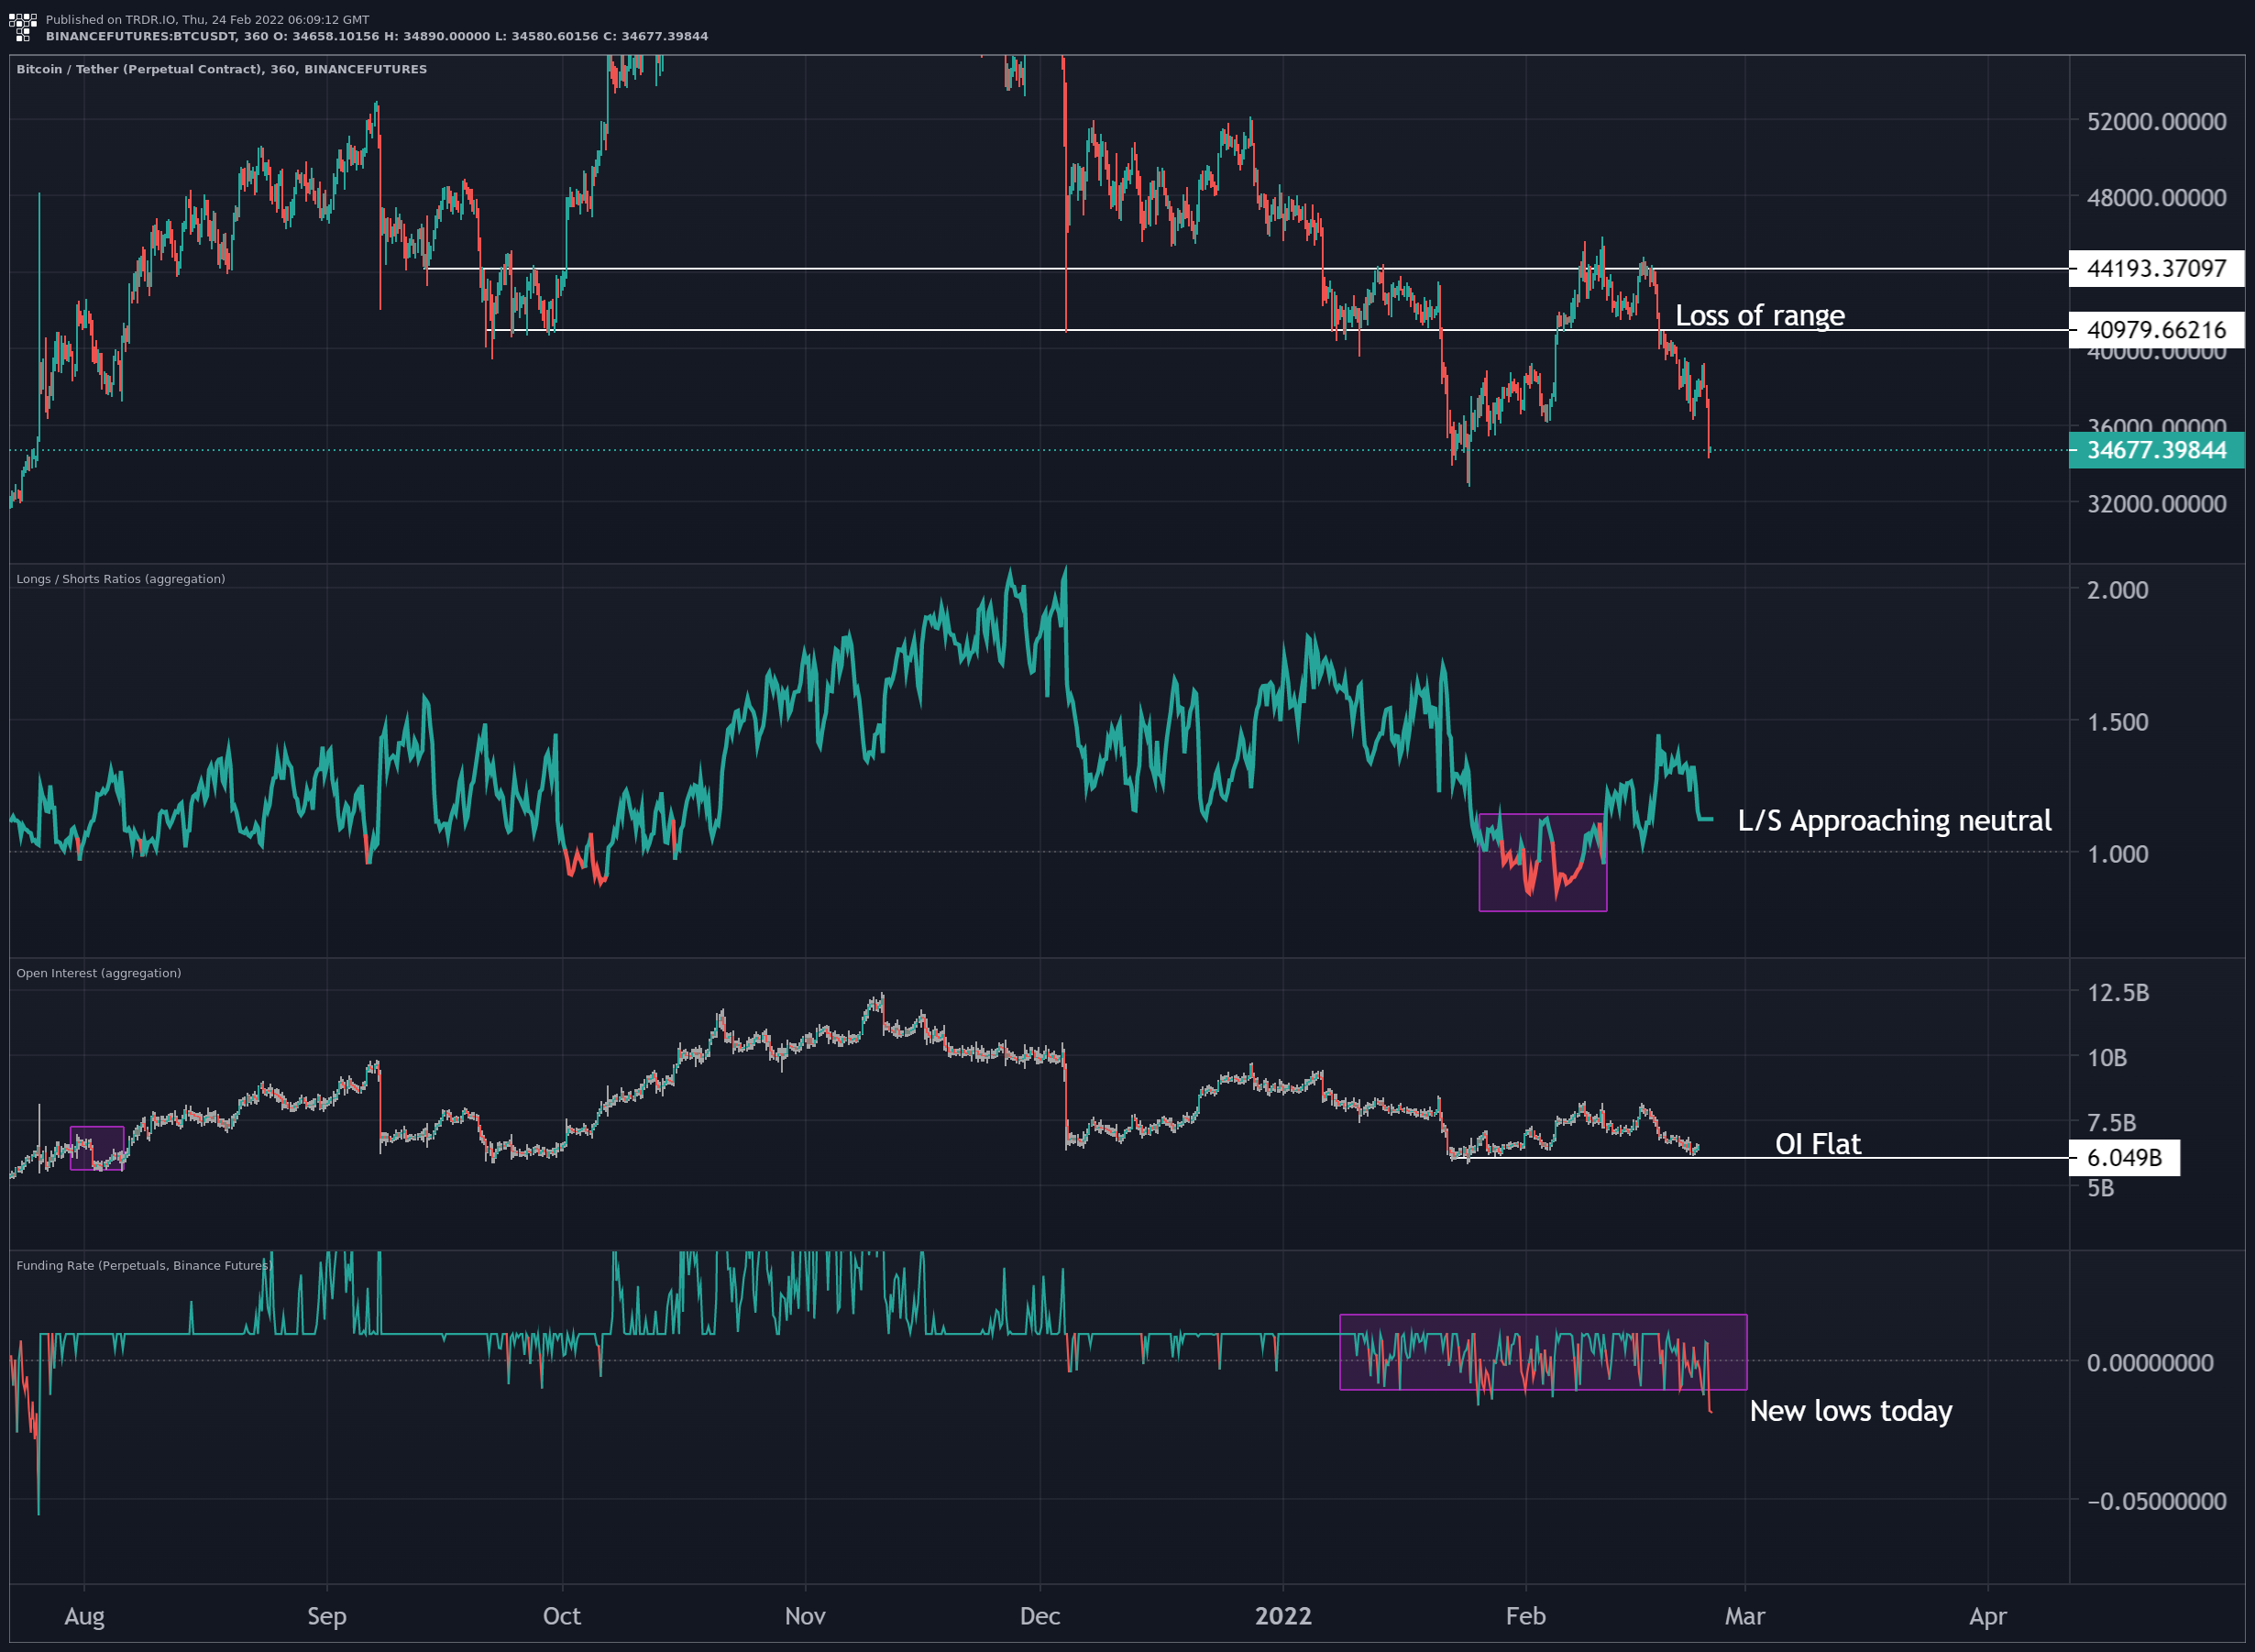Select the 'Loss of range' text annotation

pos(1759,315)
